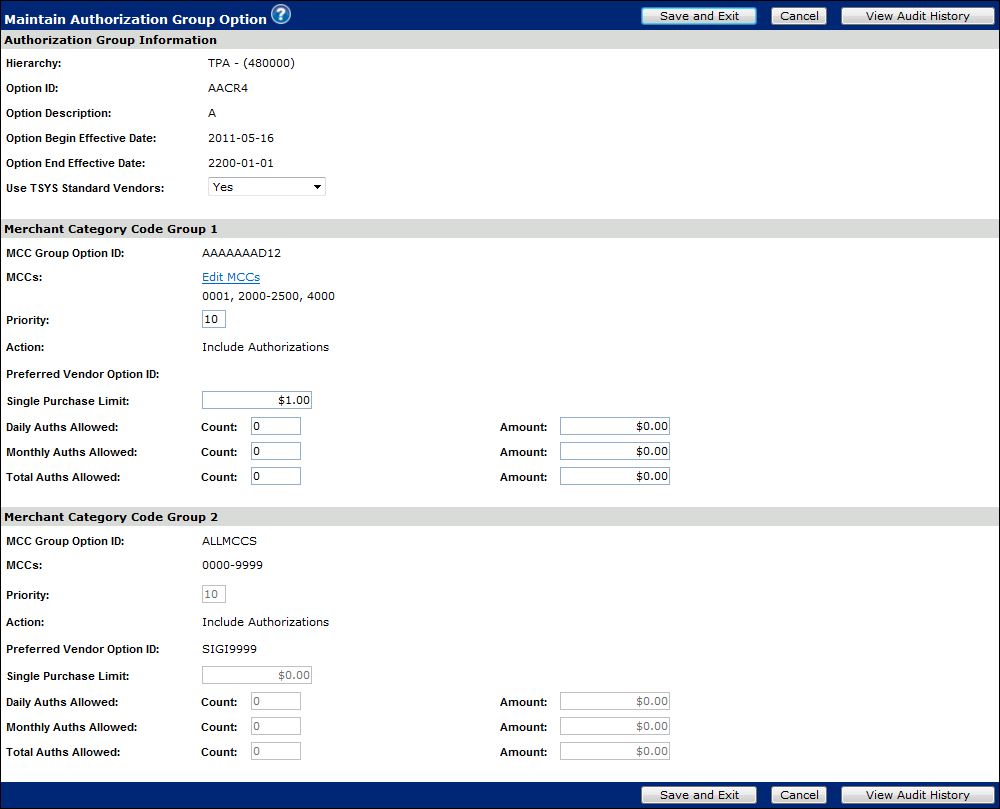Click Daily Auths Allowed Amount field in Group 1

pyautogui.click(x=614, y=427)
